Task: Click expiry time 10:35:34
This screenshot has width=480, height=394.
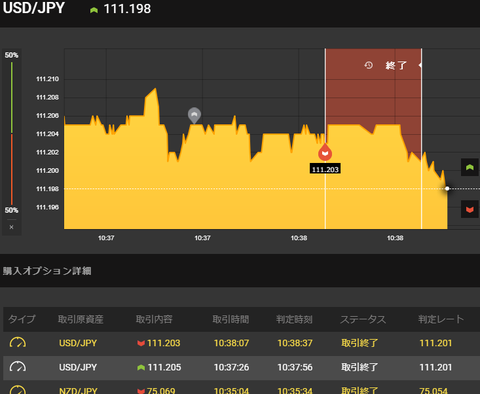Action: coord(295,390)
